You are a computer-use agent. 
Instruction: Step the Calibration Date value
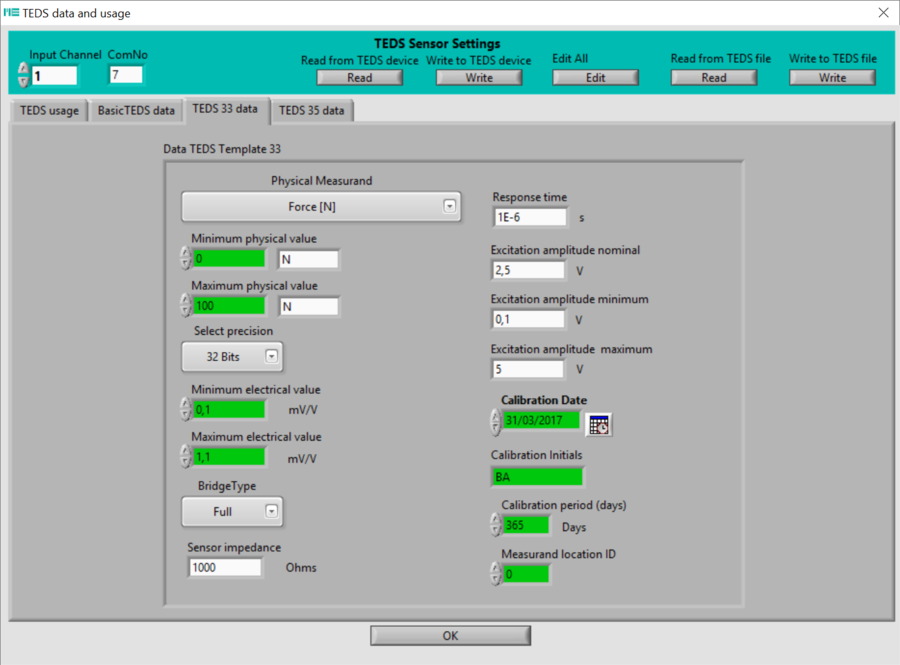496,422
